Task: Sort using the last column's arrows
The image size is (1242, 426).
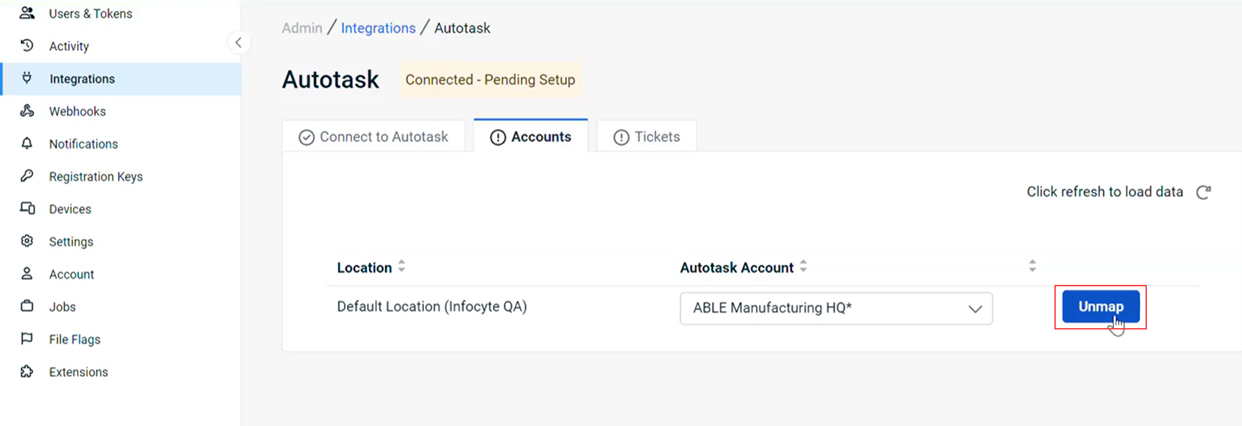Action: coord(1032,267)
